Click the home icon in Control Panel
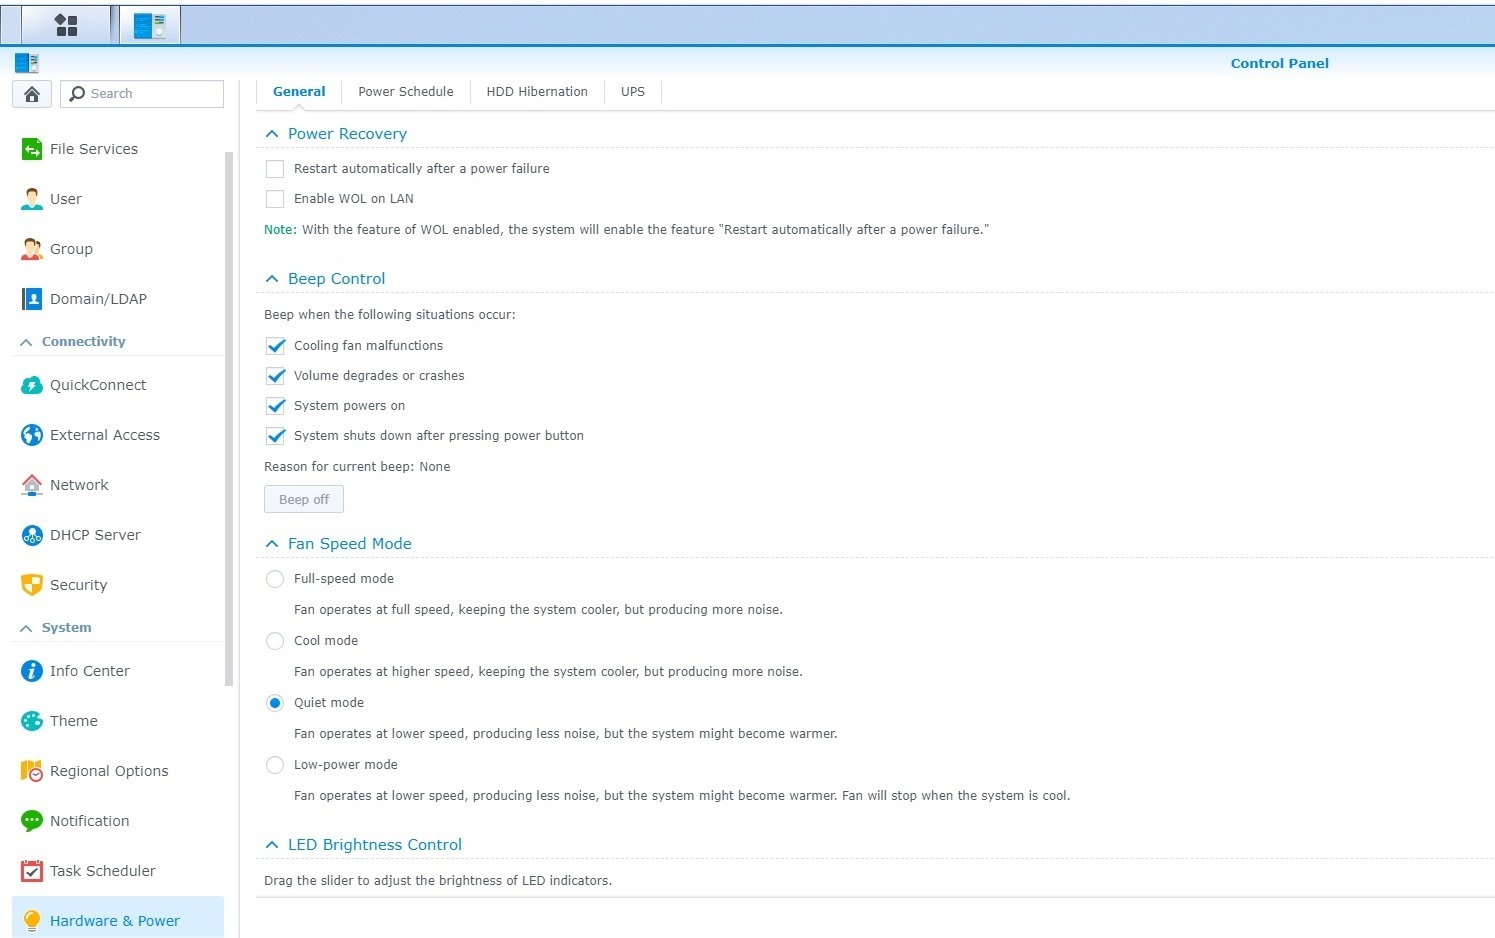 point(32,94)
